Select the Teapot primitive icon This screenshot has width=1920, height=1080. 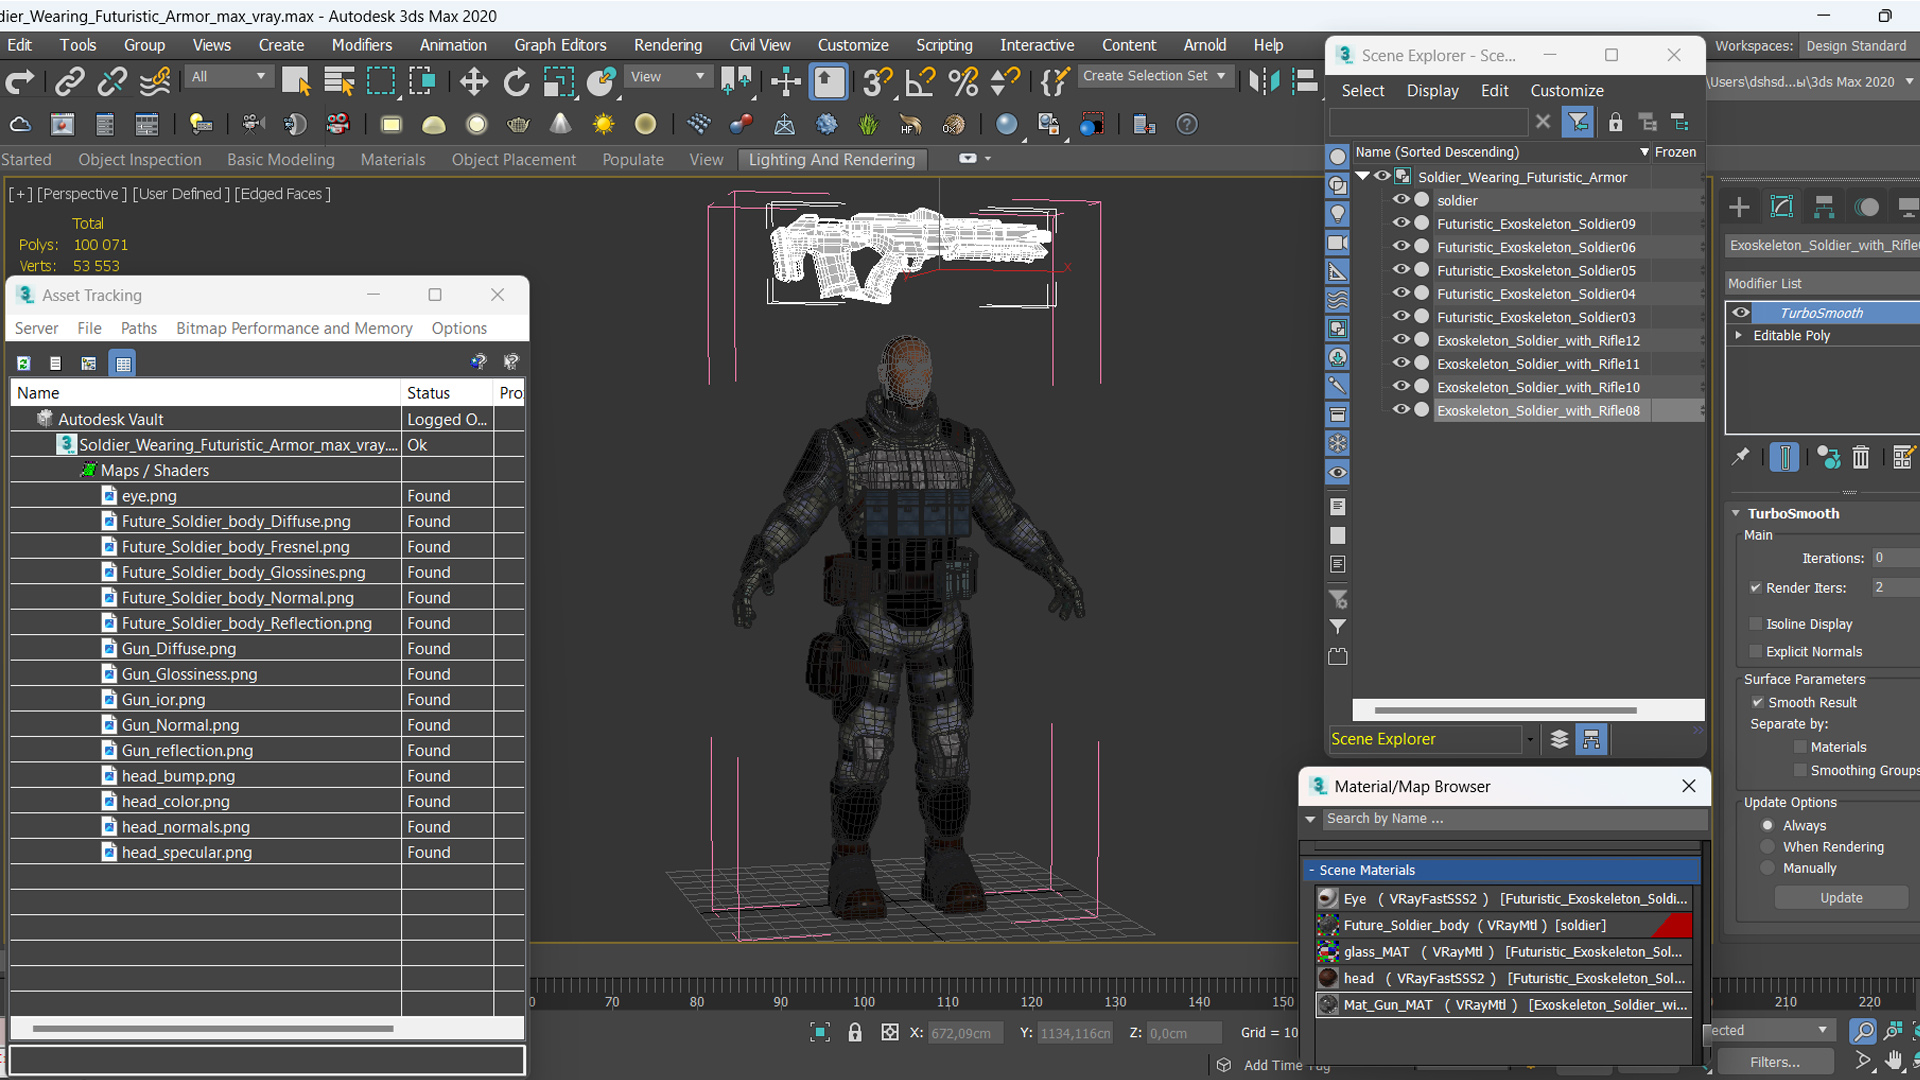tap(518, 124)
